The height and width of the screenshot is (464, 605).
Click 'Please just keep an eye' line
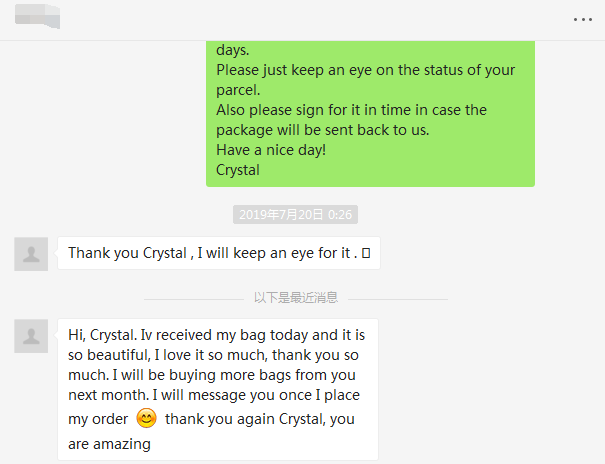tap(365, 70)
